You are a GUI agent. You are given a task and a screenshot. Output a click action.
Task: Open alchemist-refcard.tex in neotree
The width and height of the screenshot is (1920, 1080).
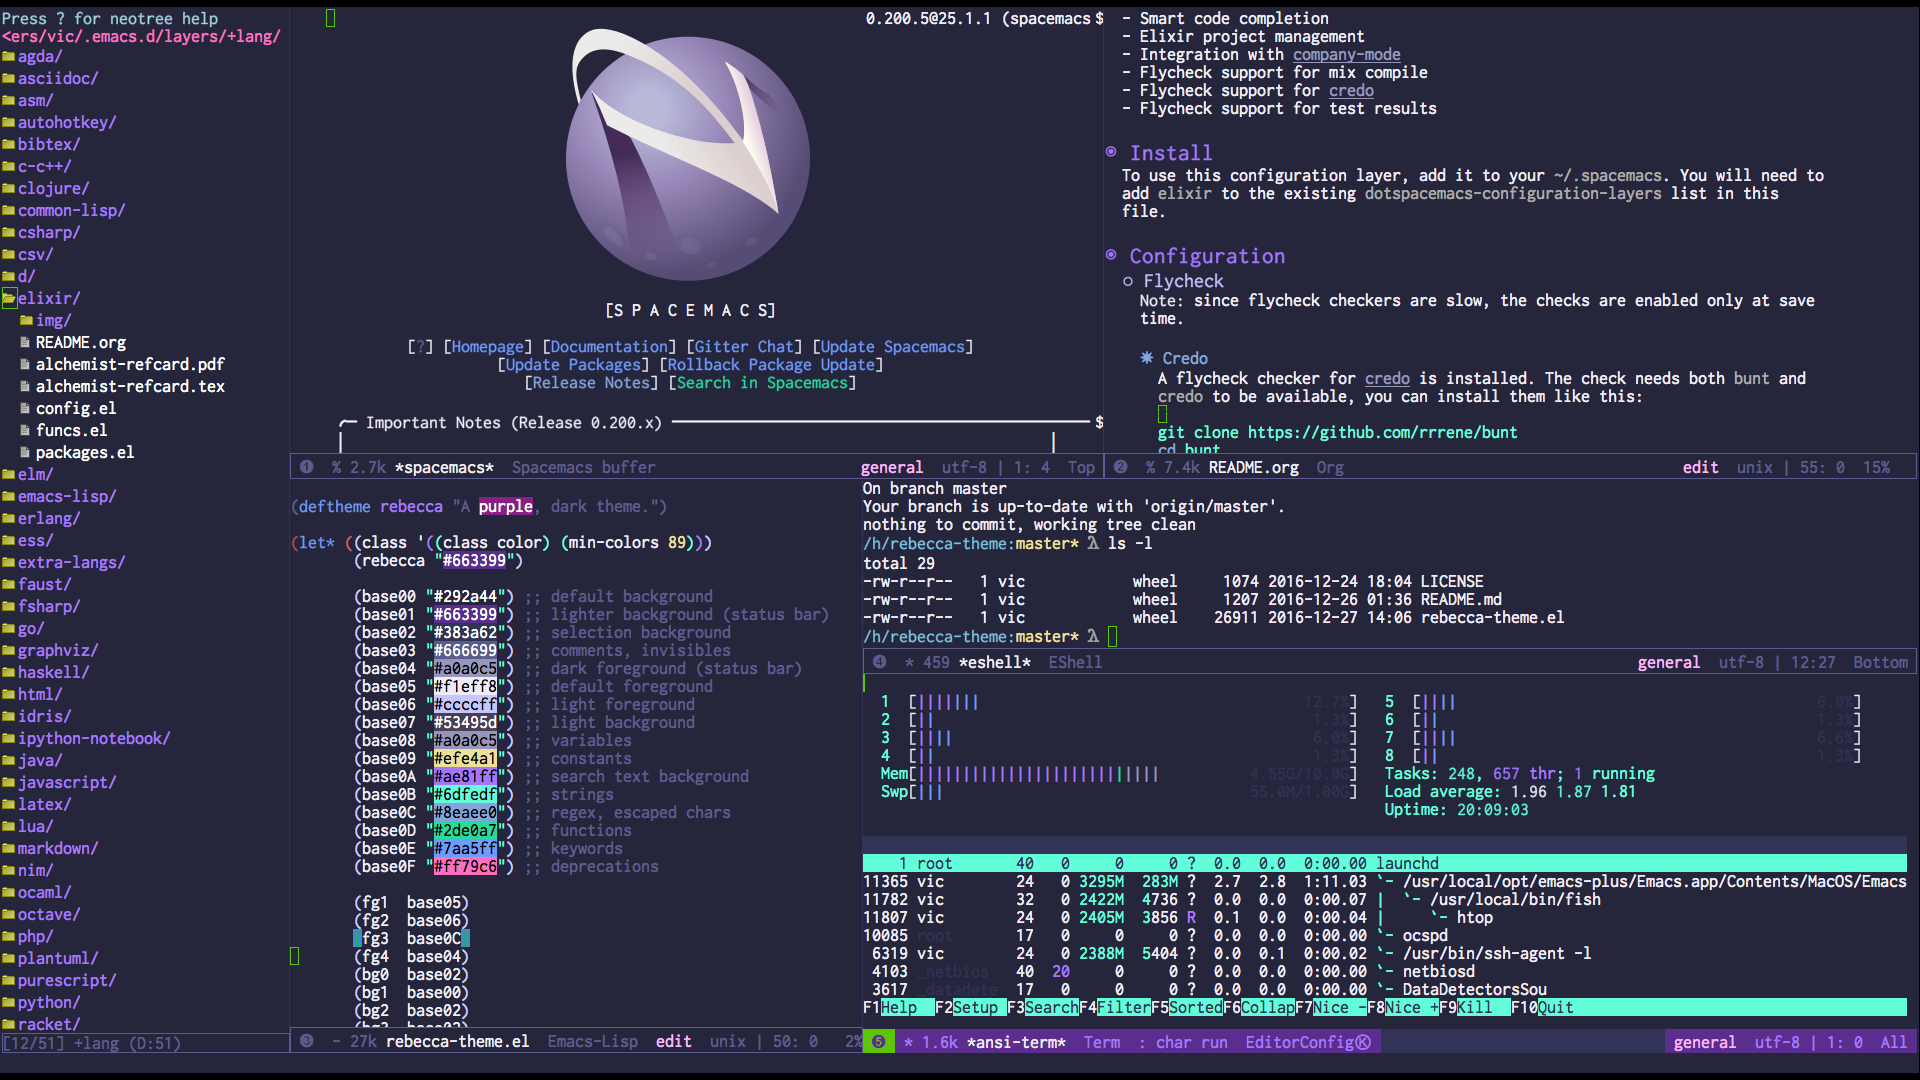pos(130,387)
